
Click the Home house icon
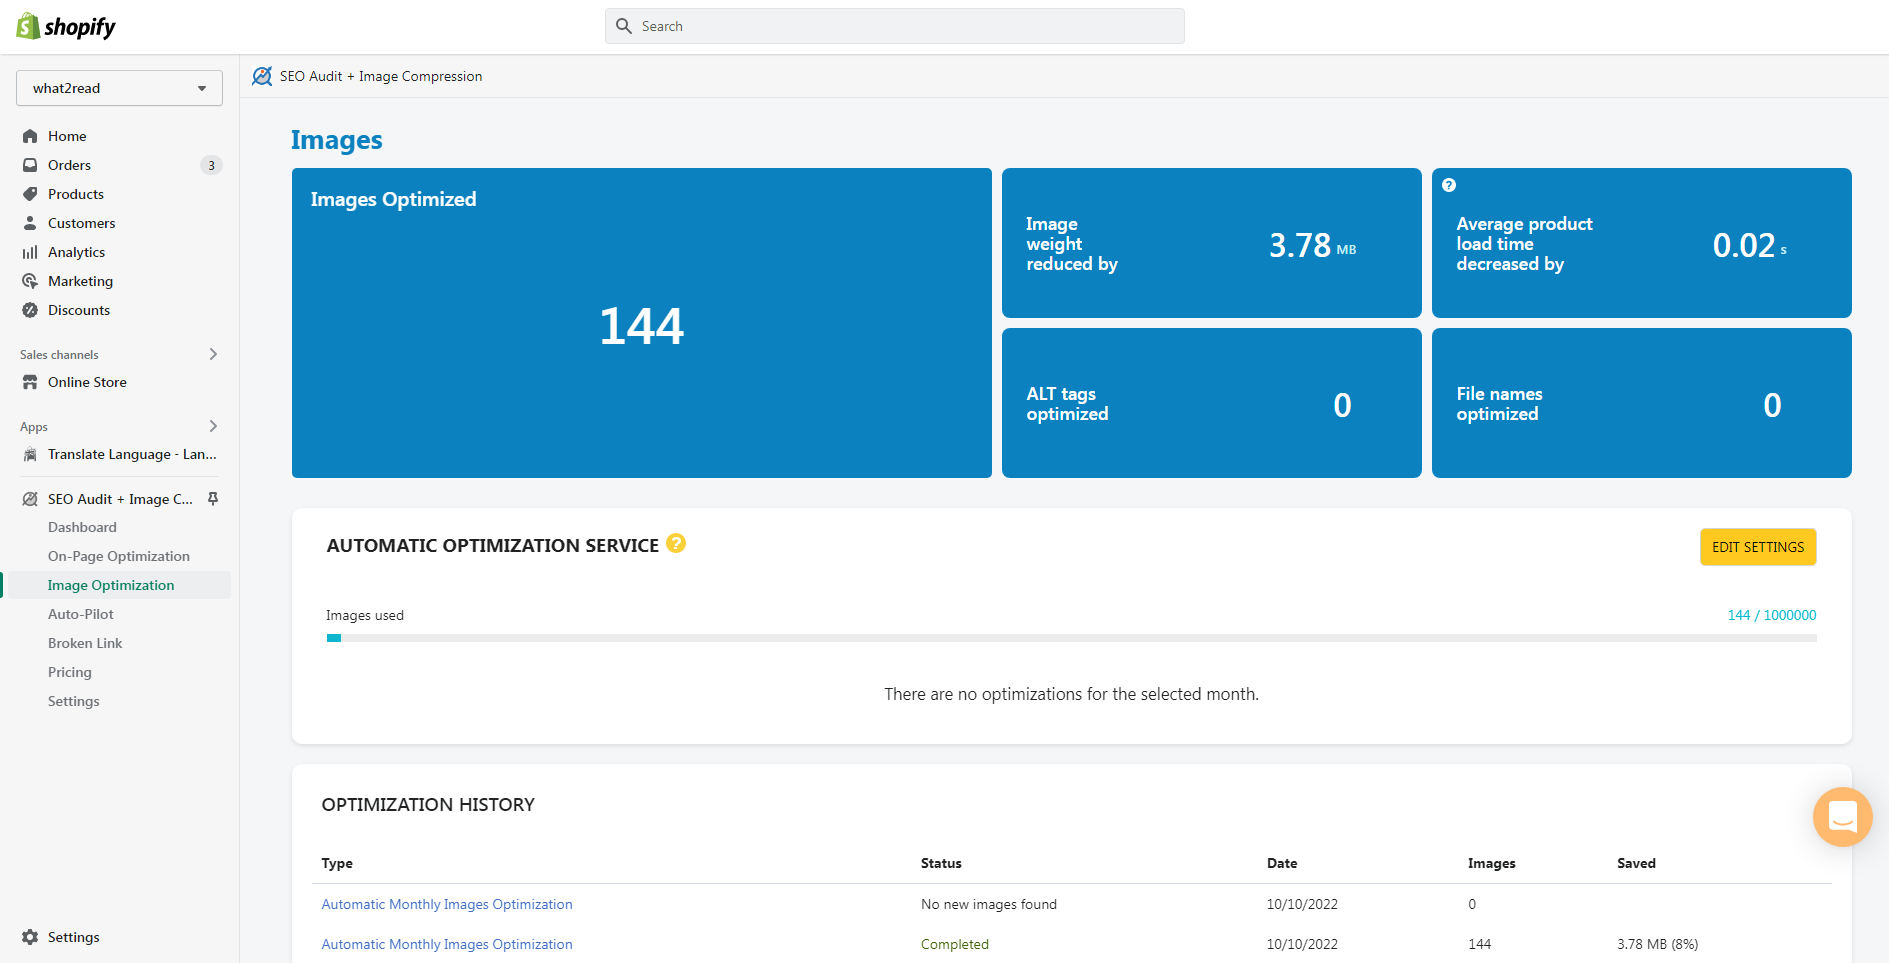(30, 136)
